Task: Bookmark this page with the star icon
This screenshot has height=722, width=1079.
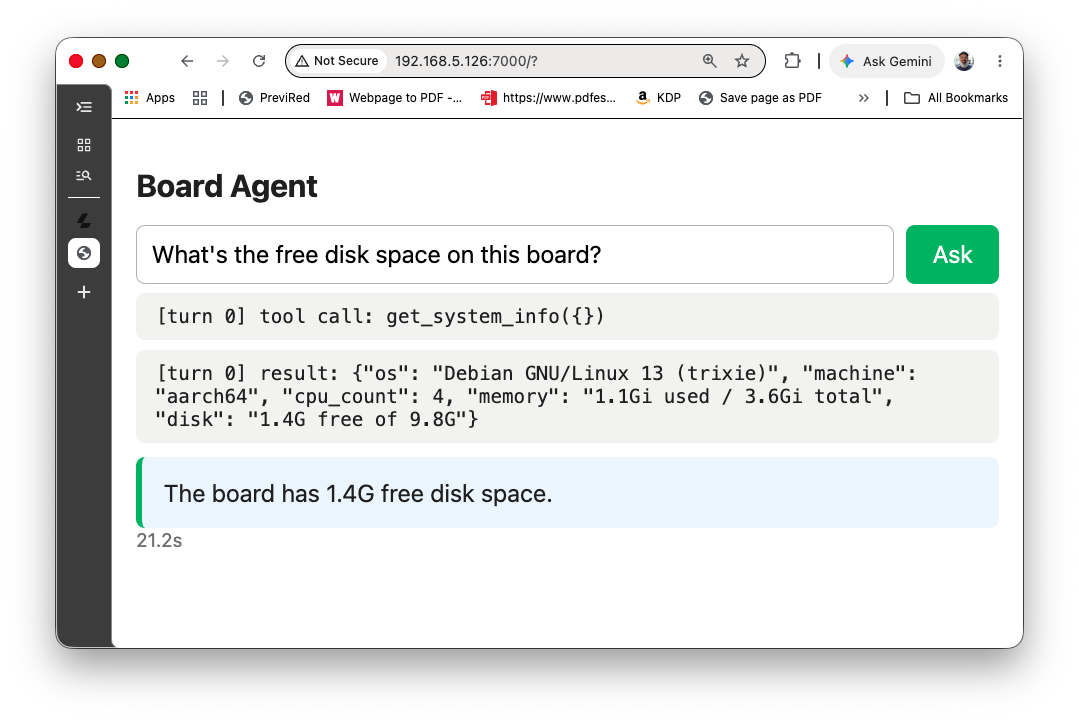Action: coord(742,61)
